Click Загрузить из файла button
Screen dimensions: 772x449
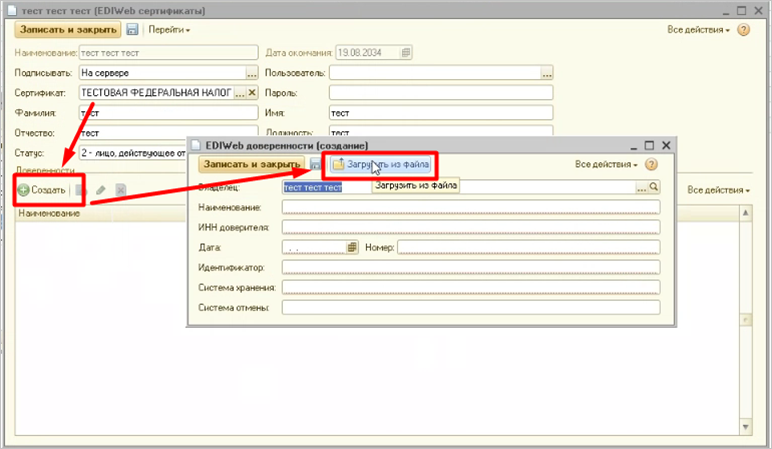pyautogui.click(x=381, y=164)
